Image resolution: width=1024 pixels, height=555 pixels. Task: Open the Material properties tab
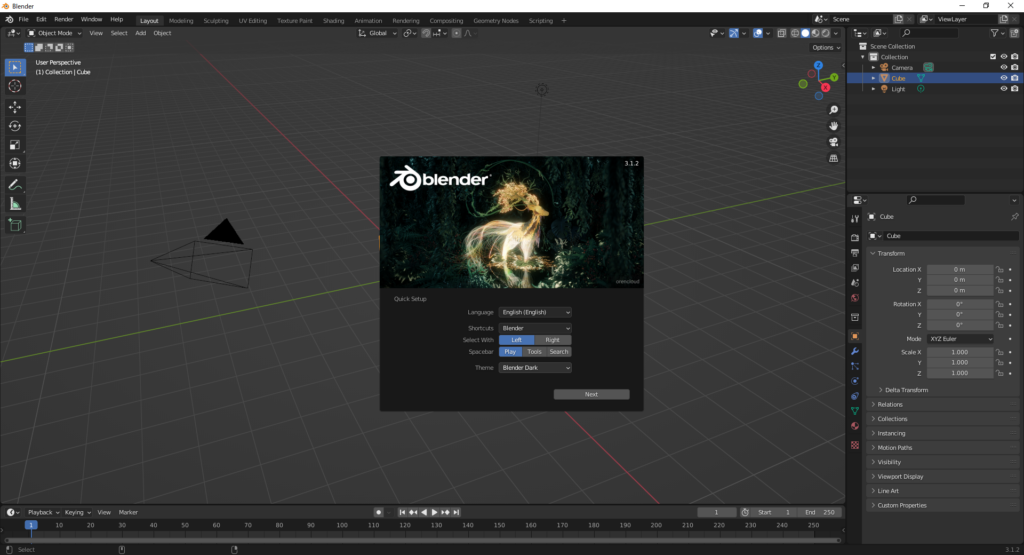[x=855, y=426]
